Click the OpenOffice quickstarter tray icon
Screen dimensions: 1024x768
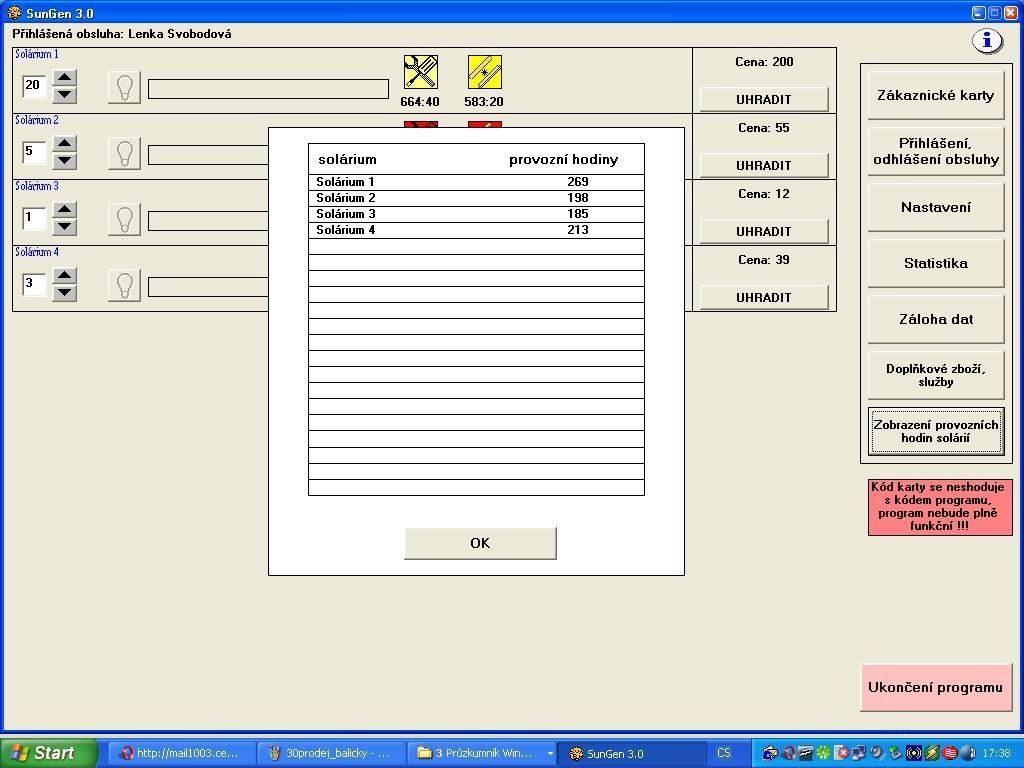806,753
